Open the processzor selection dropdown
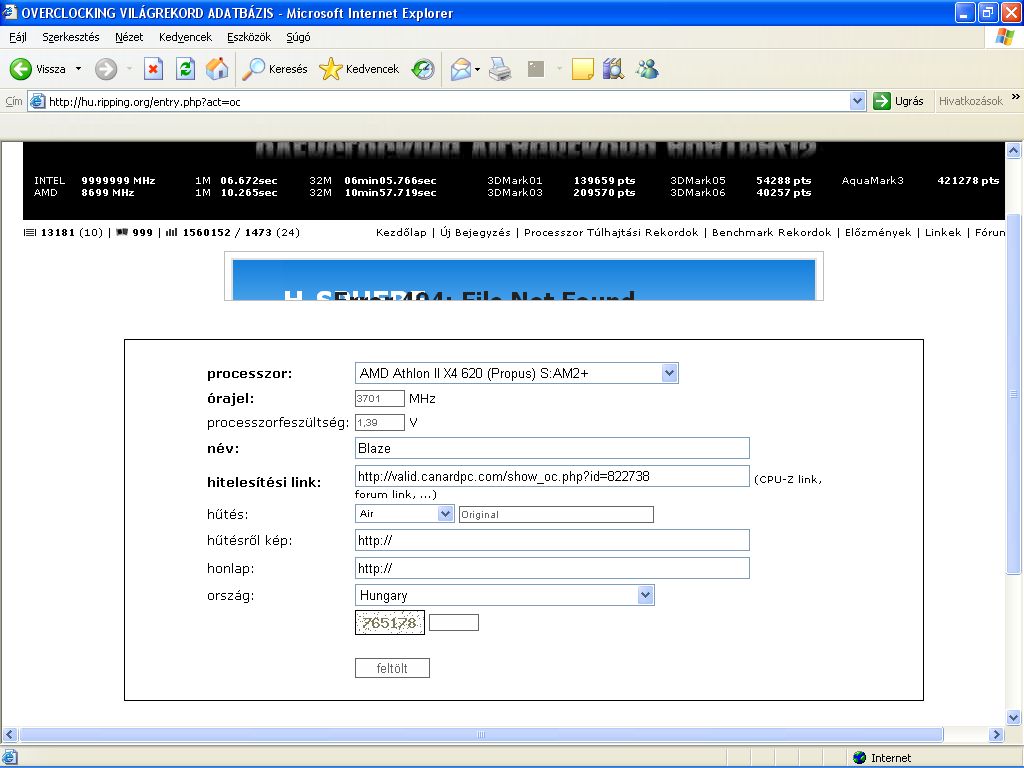1024x768 pixels. pyautogui.click(x=669, y=373)
